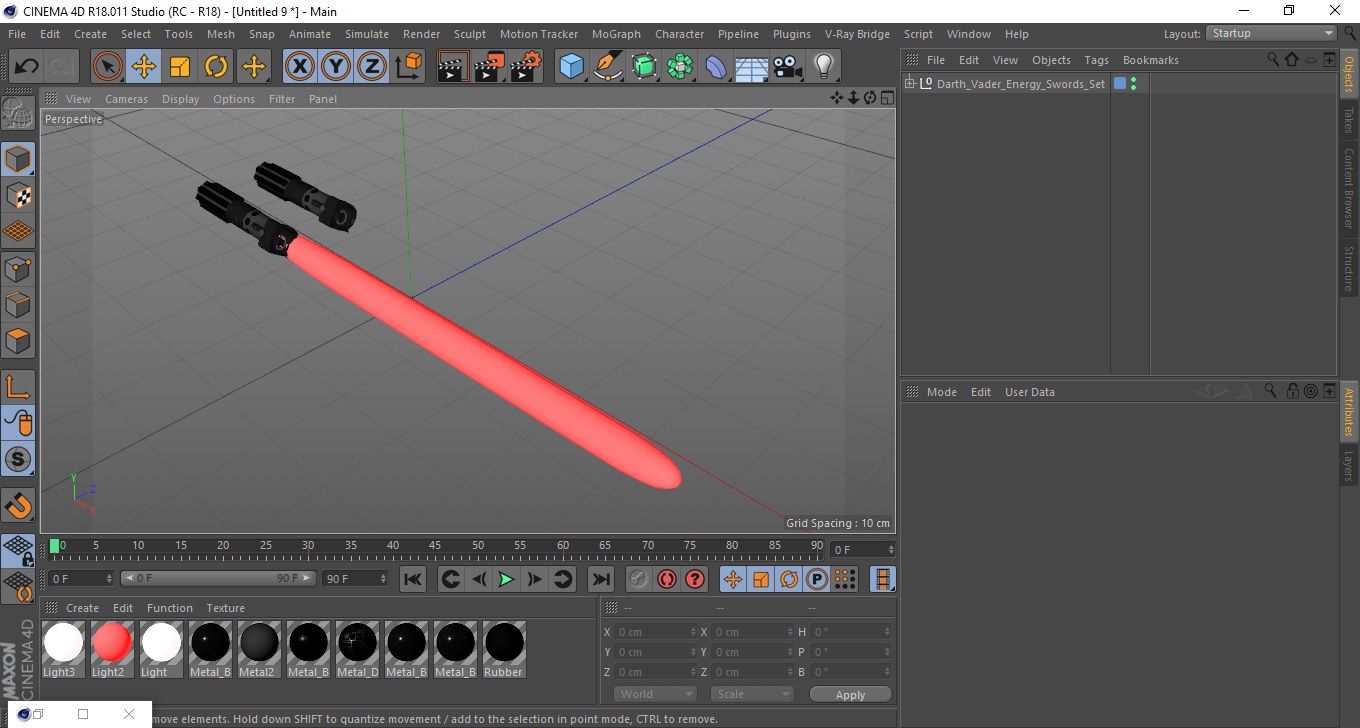Add a Light object
The image size is (1360, 728).
[x=824, y=67]
